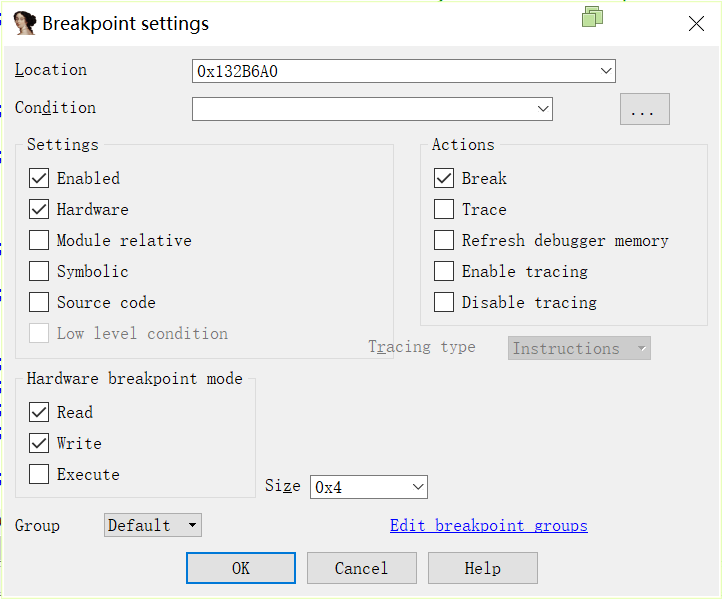The image size is (722, 599).
Task: Expand the Location dropdown list
Action: pos(606,71)
